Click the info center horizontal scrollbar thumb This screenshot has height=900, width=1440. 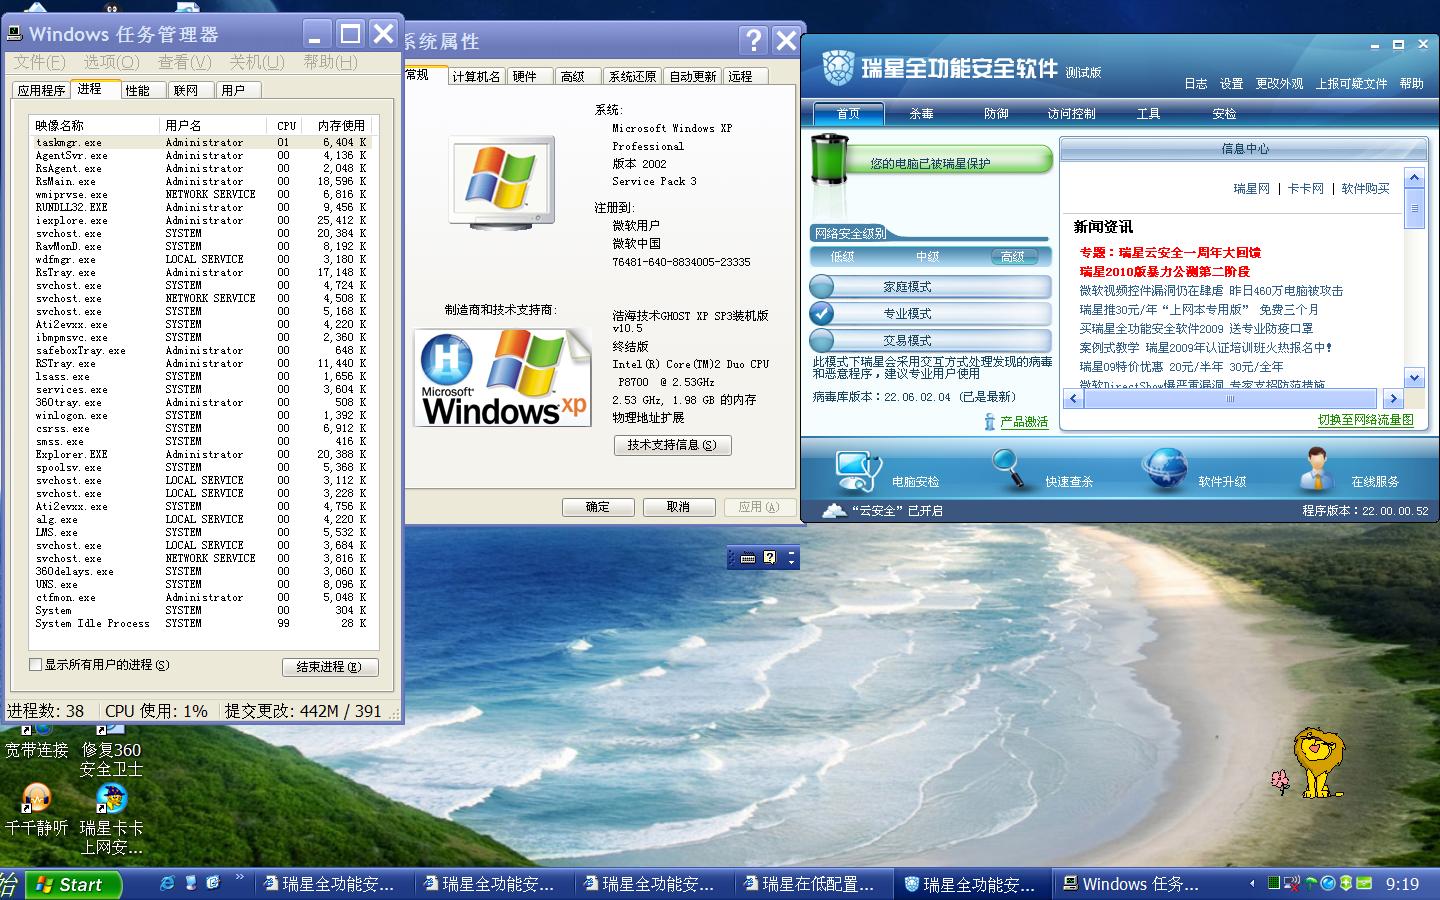[1229, 399]
